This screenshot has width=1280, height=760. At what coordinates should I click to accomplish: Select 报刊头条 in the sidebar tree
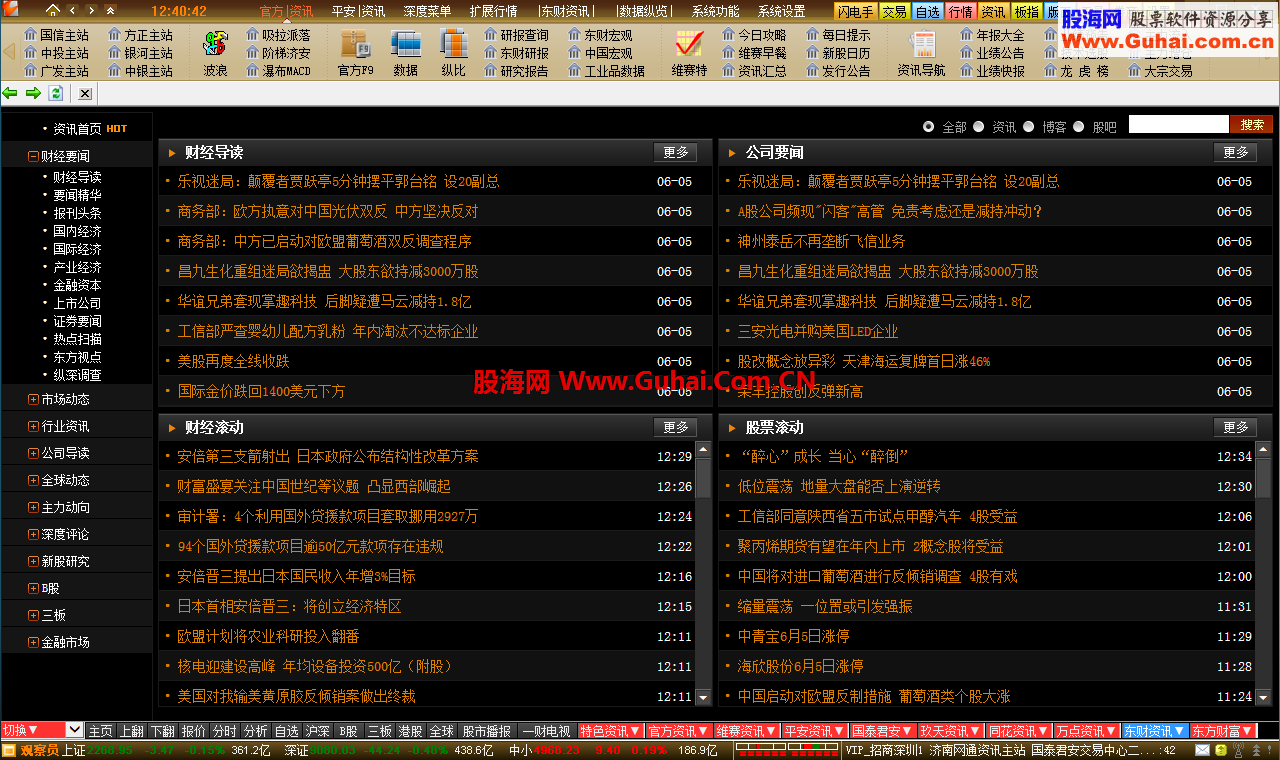click(77, 213)
